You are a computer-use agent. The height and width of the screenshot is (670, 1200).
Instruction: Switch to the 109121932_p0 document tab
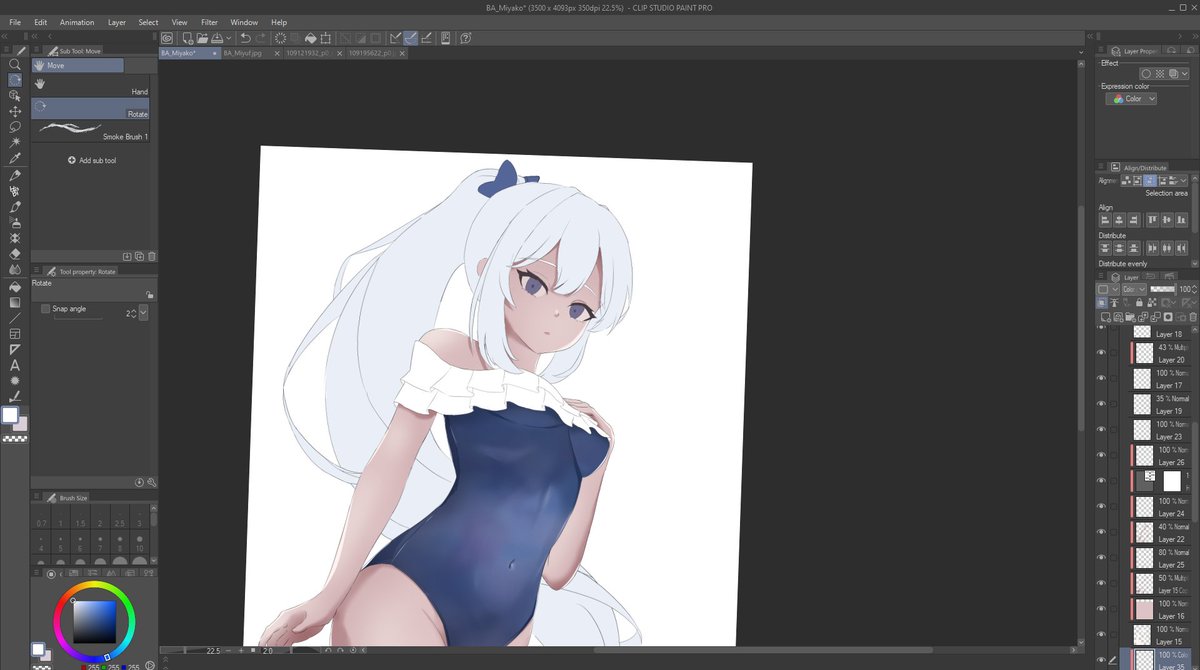308,52
